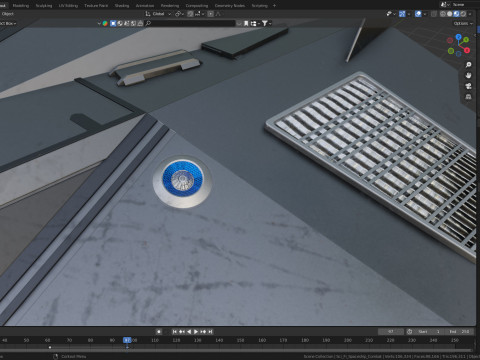Screen dimensions: 480x360
Task: Switch to the Sculpting workspace tab
Action: (x=44, y=6)
